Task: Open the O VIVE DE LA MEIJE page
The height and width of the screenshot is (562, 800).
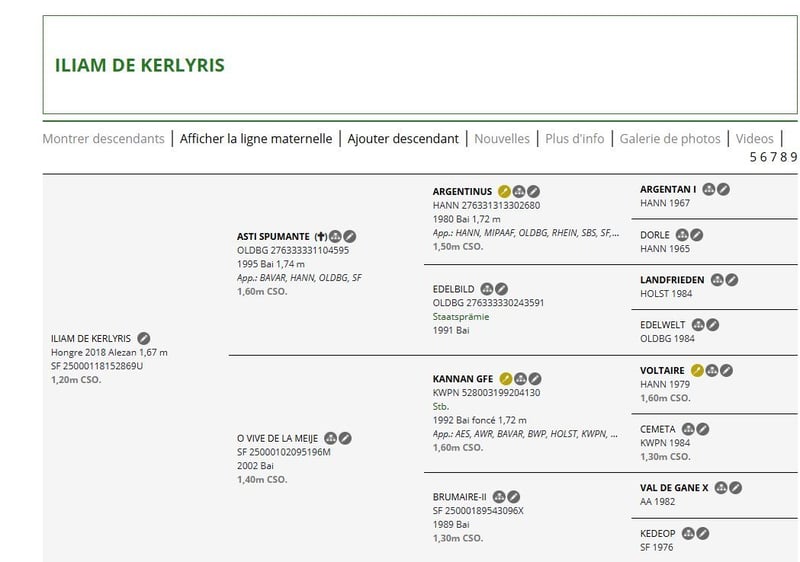Action: [x=277, y=439]
